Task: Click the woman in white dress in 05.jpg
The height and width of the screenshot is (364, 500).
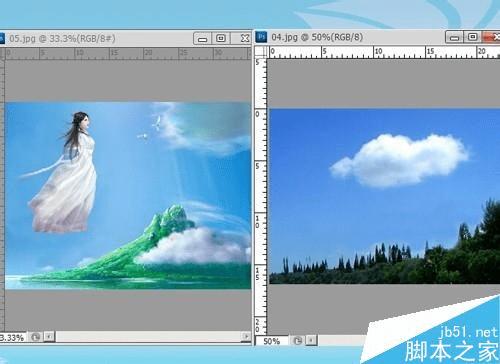Action: pos(67,173)
